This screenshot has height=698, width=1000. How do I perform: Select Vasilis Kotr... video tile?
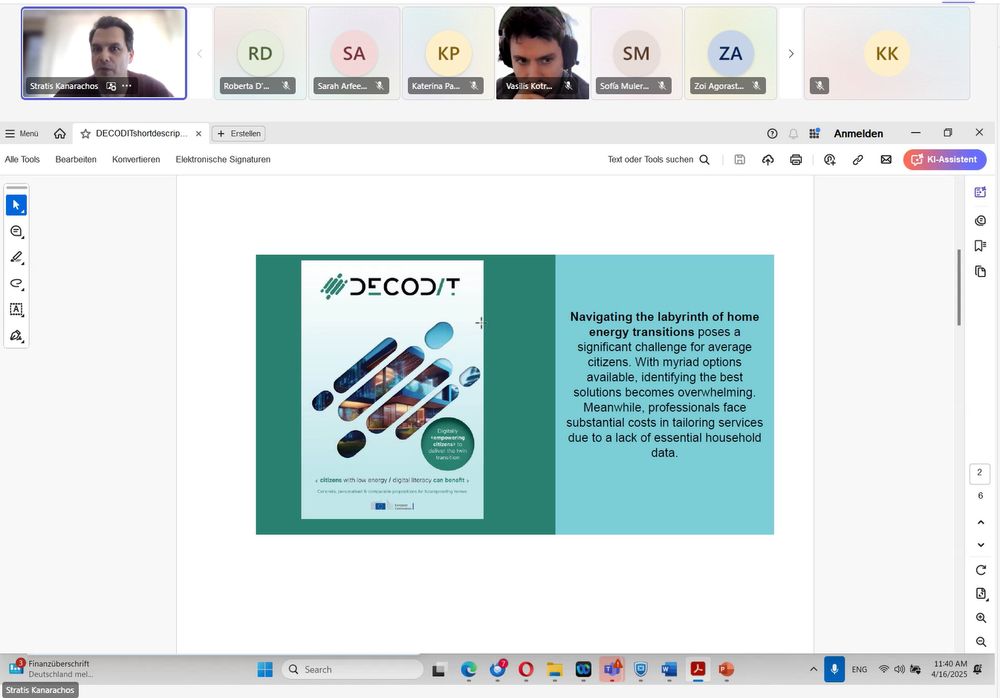point(542,54)
